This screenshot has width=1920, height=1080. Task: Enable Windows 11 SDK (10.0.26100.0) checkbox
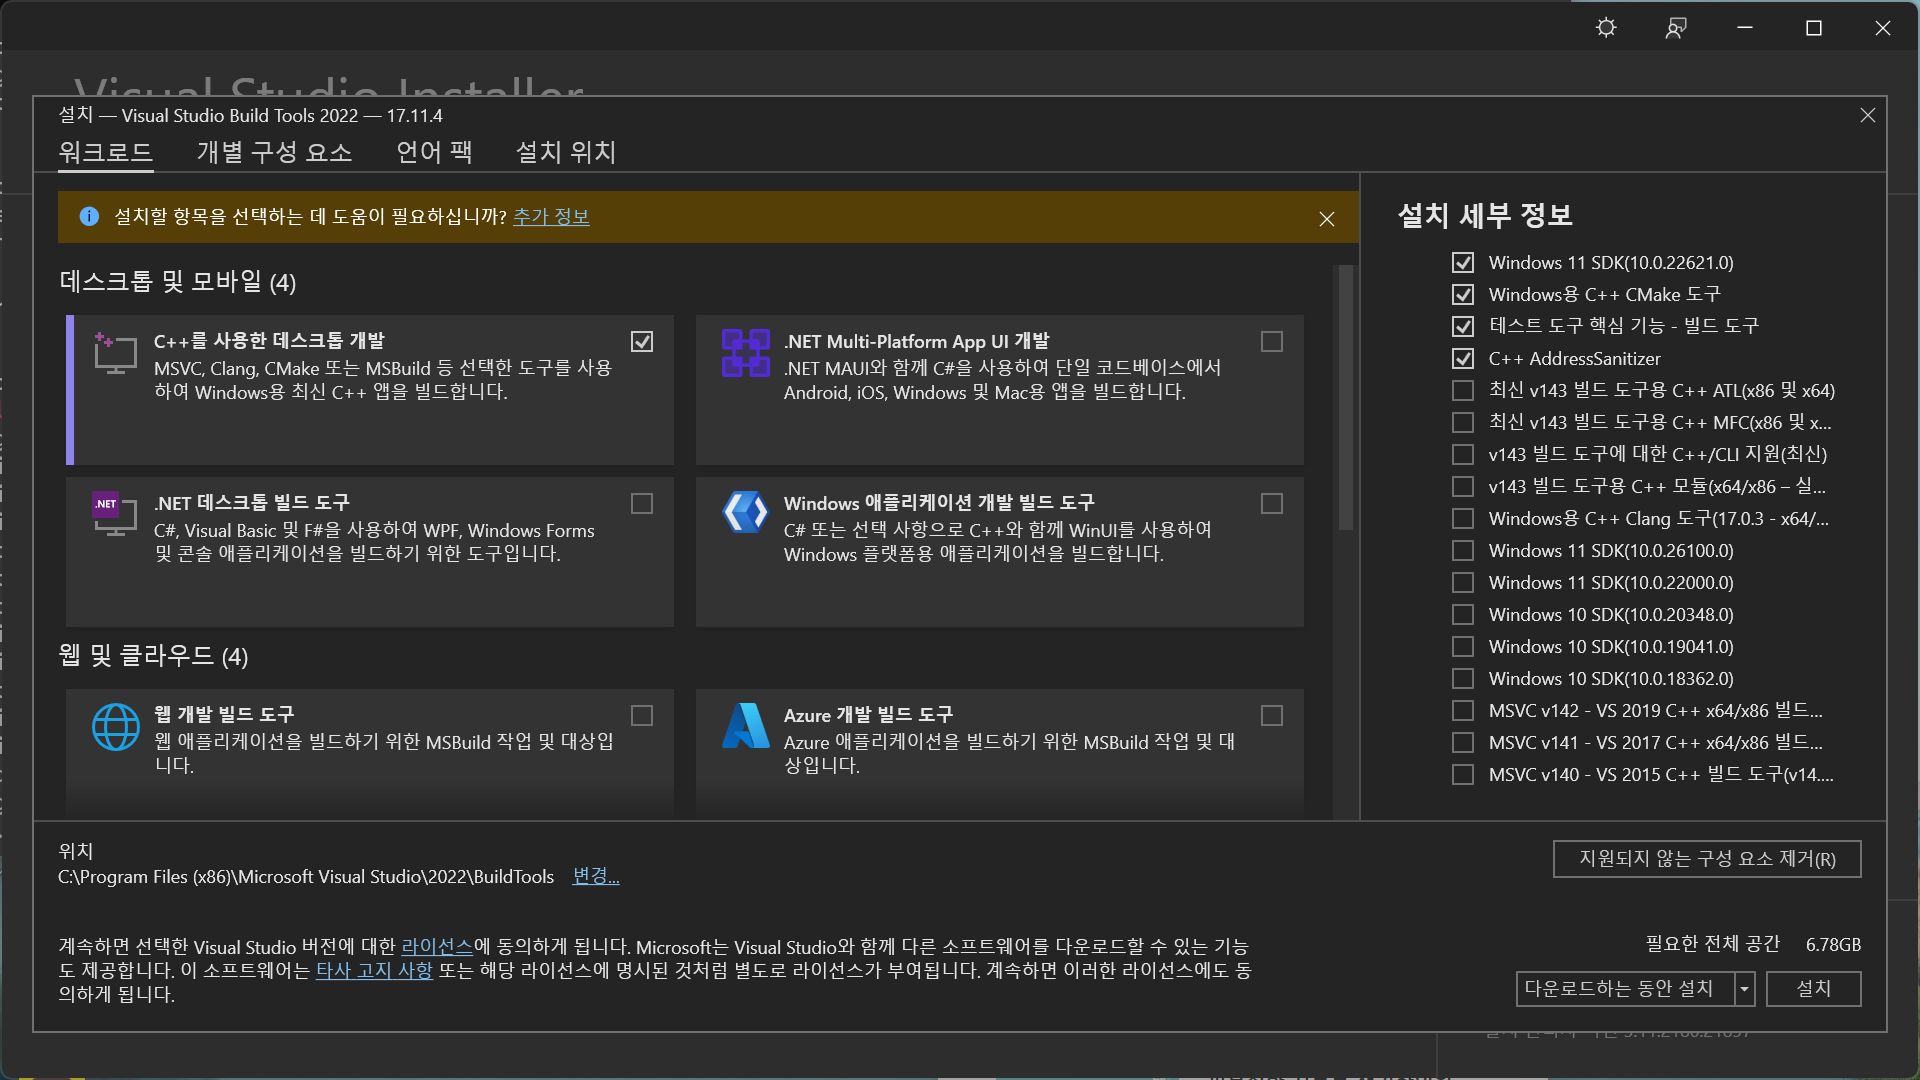(x=1463, y=551)
